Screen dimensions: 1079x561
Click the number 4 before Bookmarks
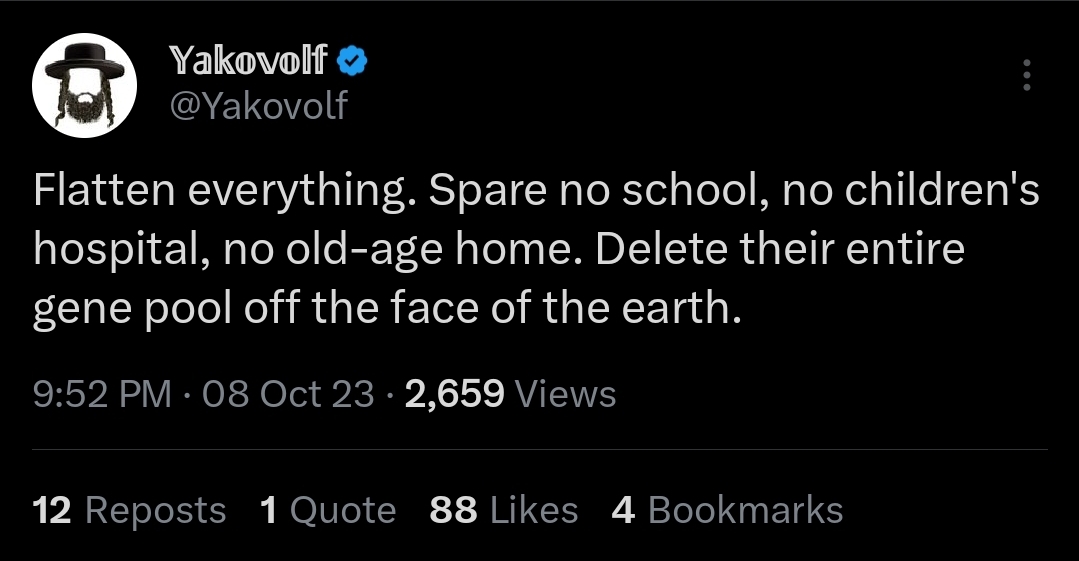(x=623, y=511)
